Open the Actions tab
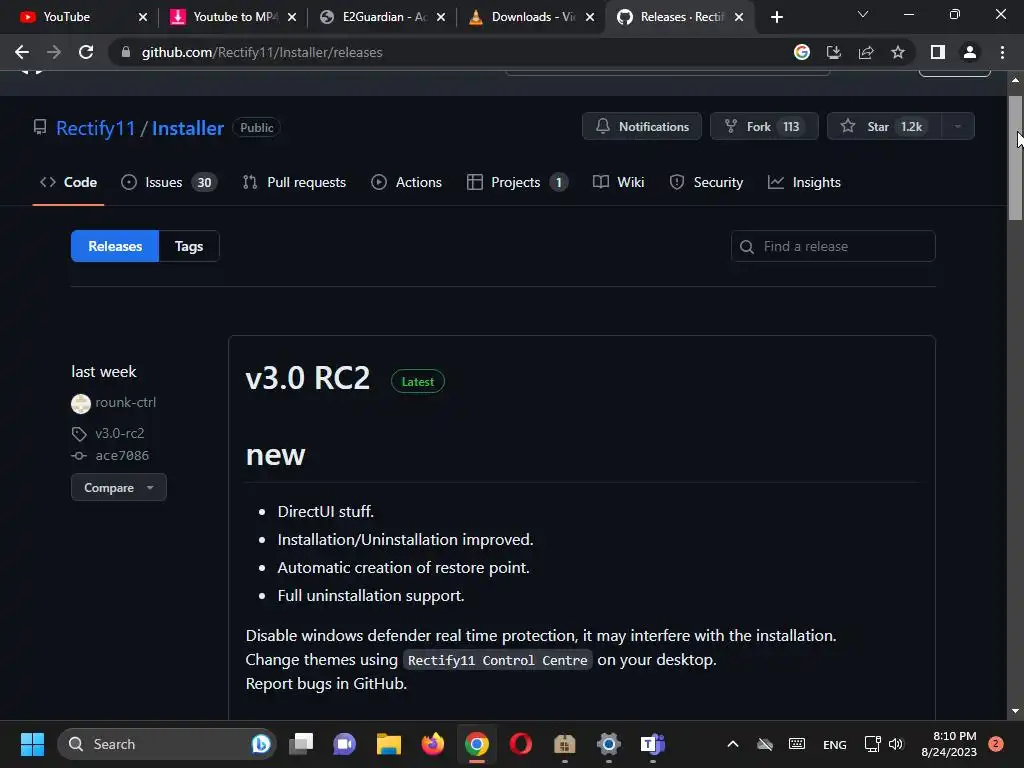1024x768 pixels. [x=406, y=182]
